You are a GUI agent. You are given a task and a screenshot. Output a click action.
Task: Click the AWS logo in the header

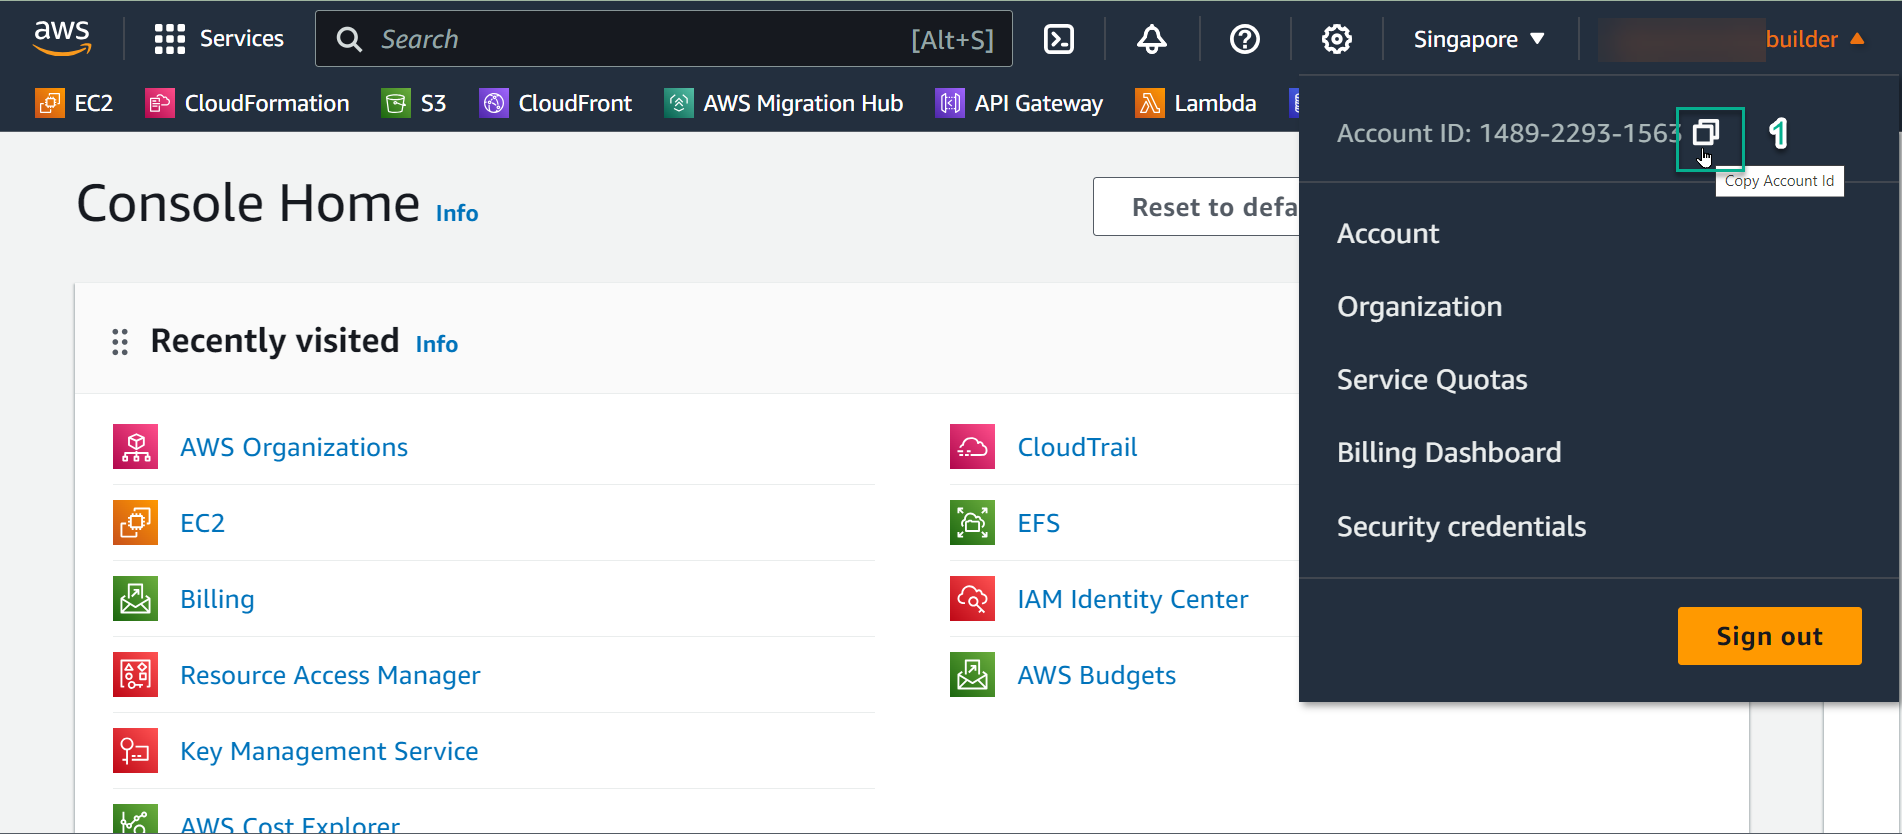[62, 38]
